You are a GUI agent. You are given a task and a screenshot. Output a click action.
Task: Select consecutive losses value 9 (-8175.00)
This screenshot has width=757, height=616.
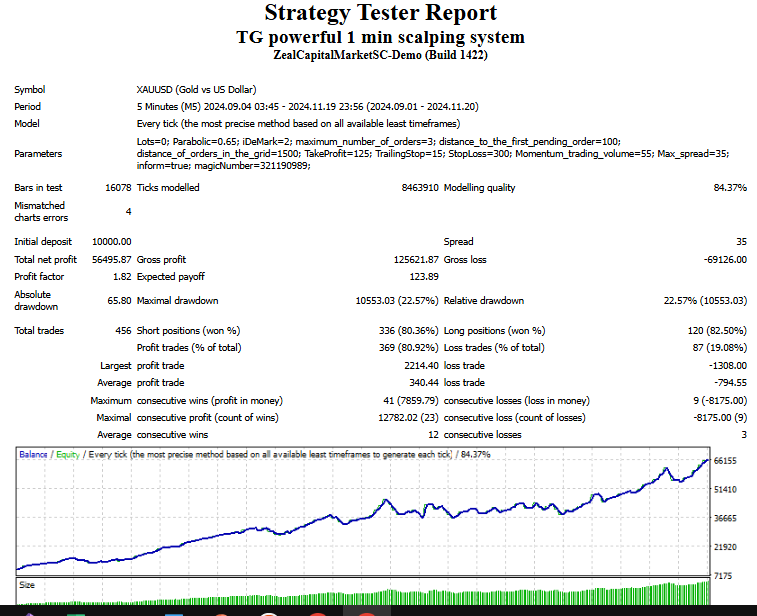pyautogui.click(x=720, y=401)
